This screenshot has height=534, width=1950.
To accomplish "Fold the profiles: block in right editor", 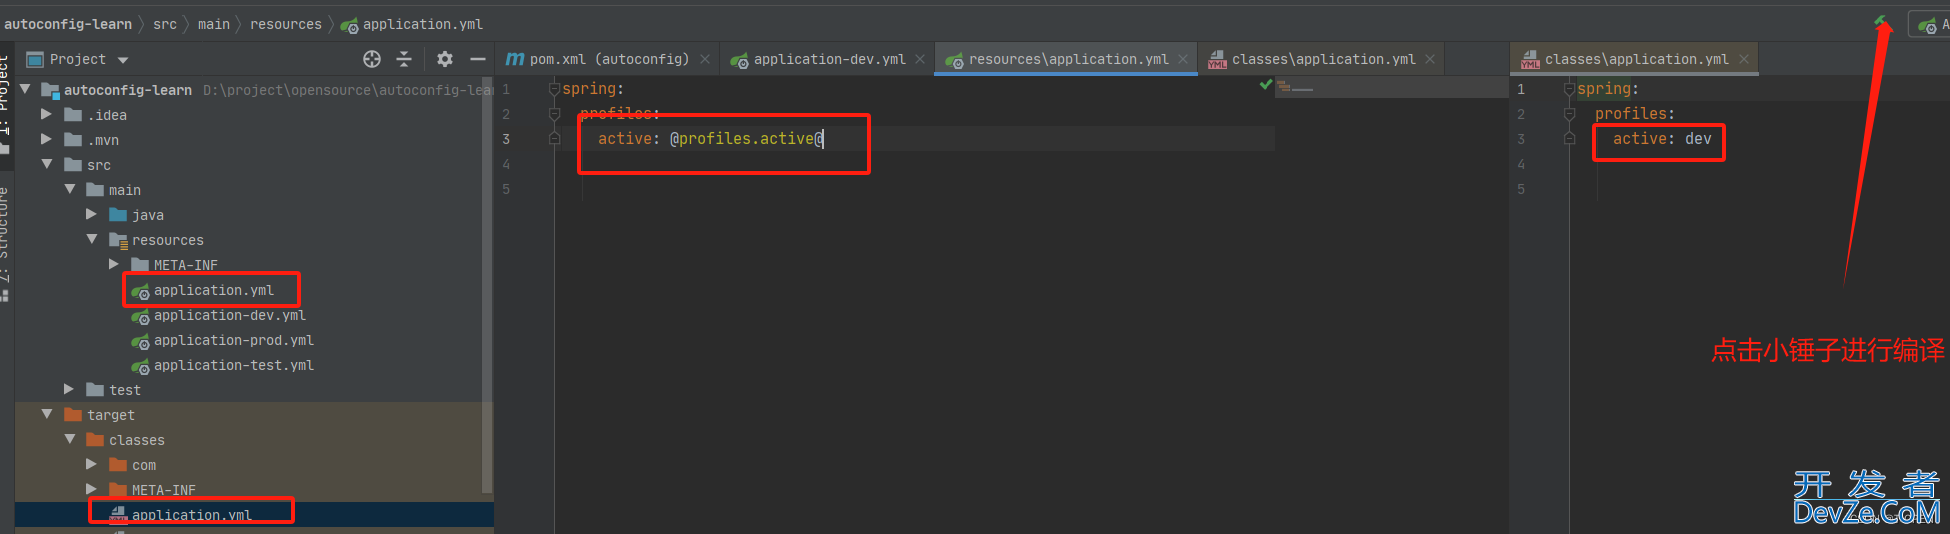I will (x=1569, y=114).
